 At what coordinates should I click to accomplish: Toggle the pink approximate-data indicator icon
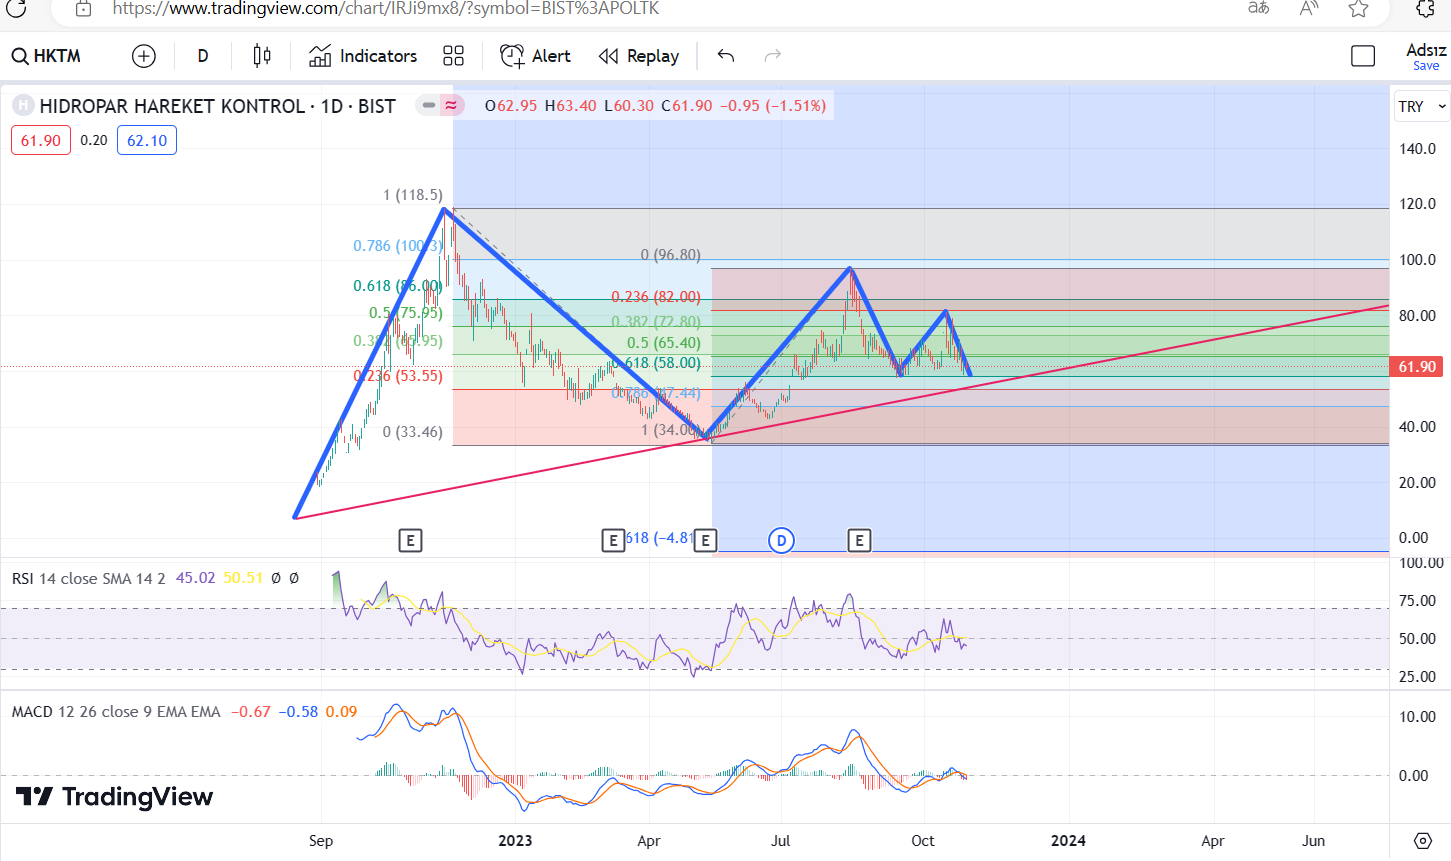click(x=452, y=105)
